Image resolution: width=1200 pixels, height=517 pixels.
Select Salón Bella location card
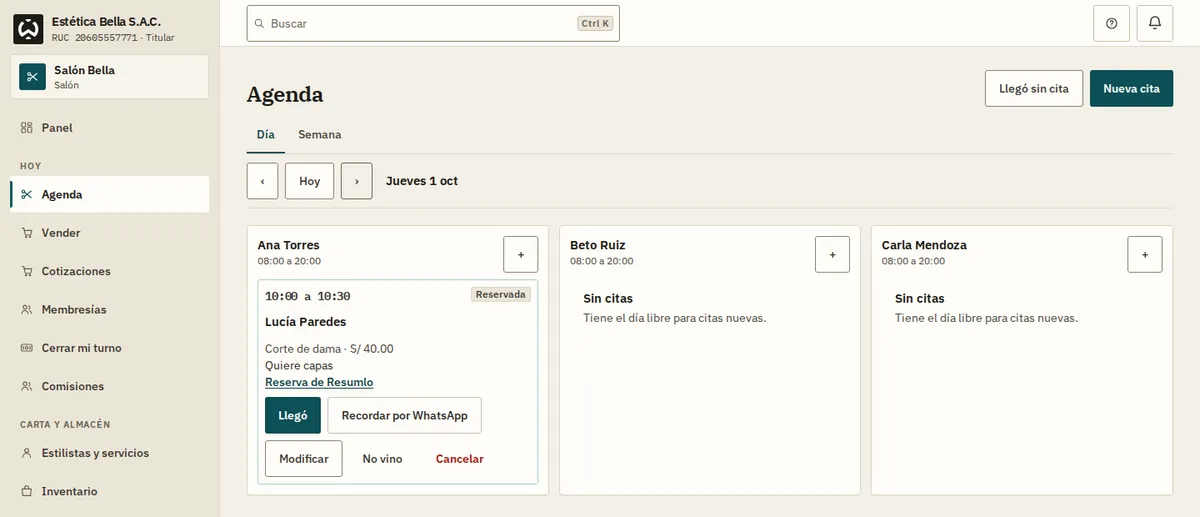coord(110,77)
